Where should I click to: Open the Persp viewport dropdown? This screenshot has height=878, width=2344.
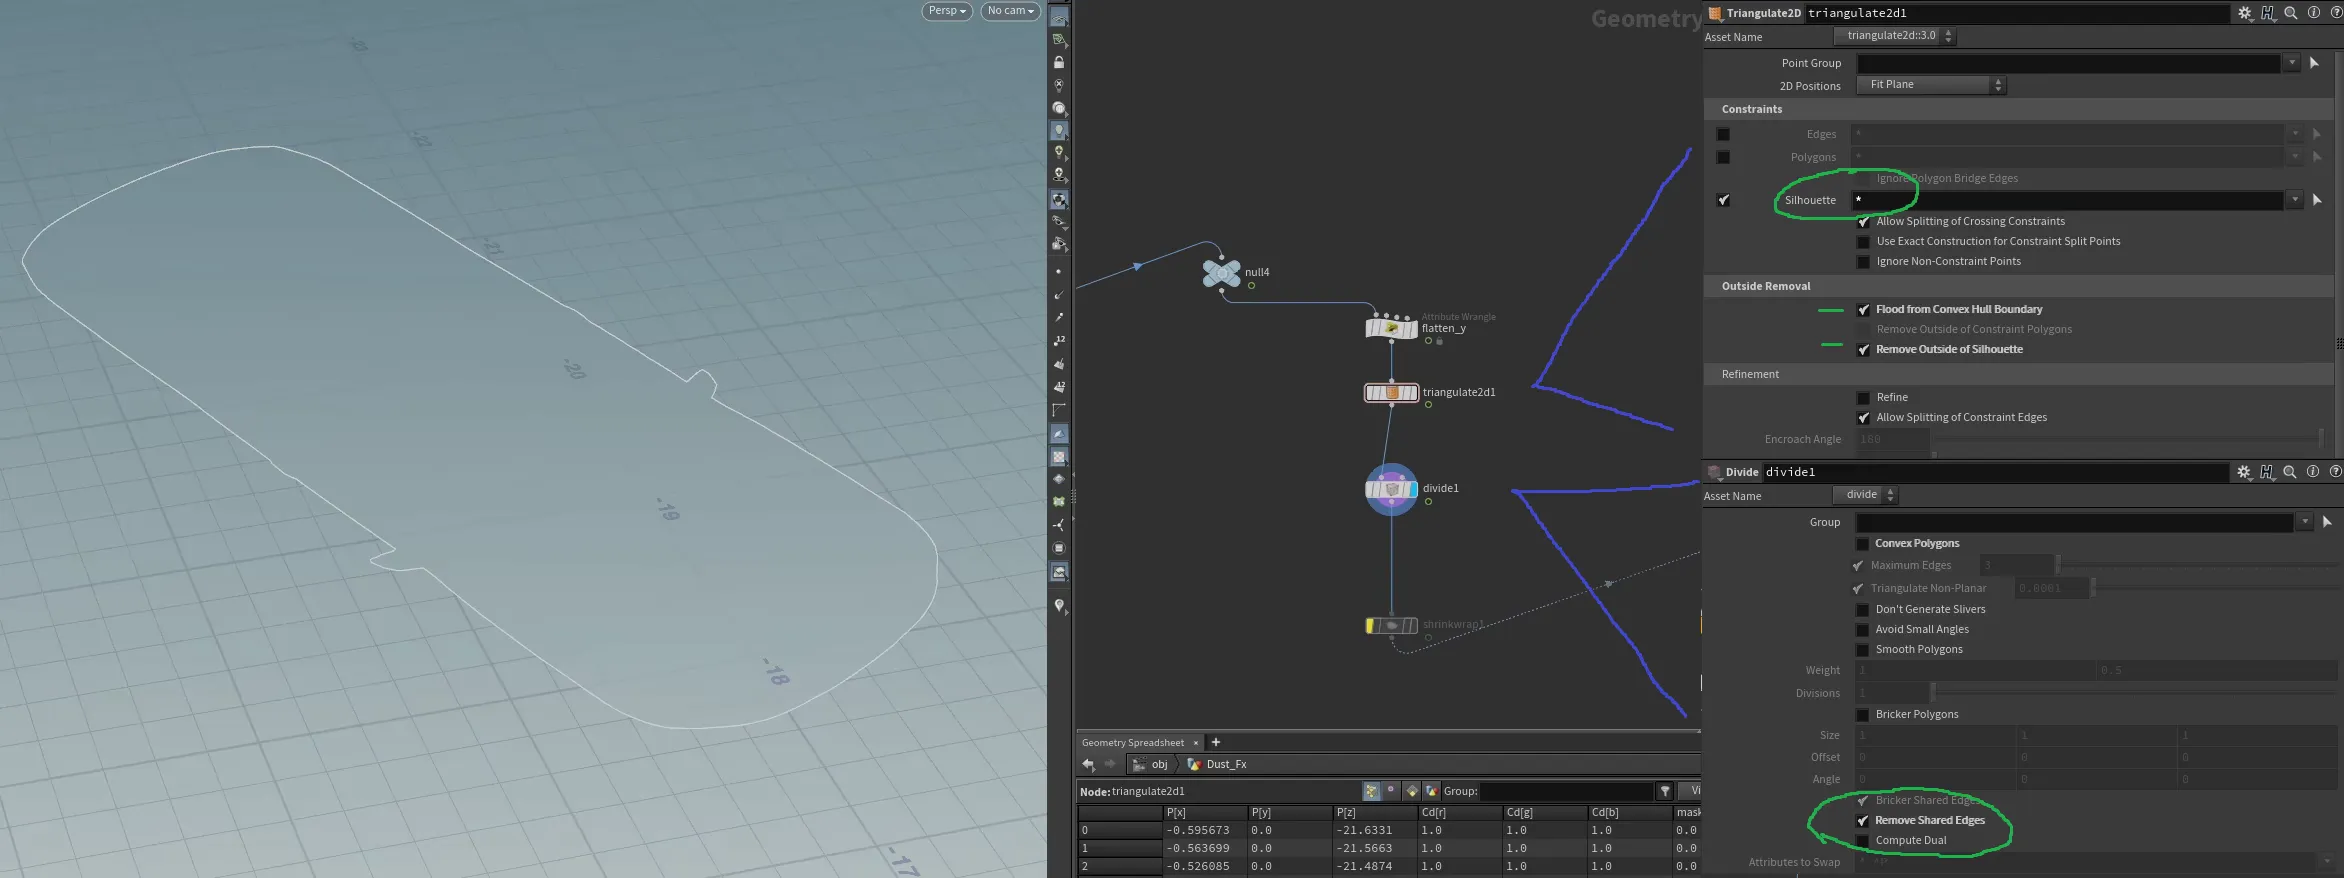pos(946,11)
